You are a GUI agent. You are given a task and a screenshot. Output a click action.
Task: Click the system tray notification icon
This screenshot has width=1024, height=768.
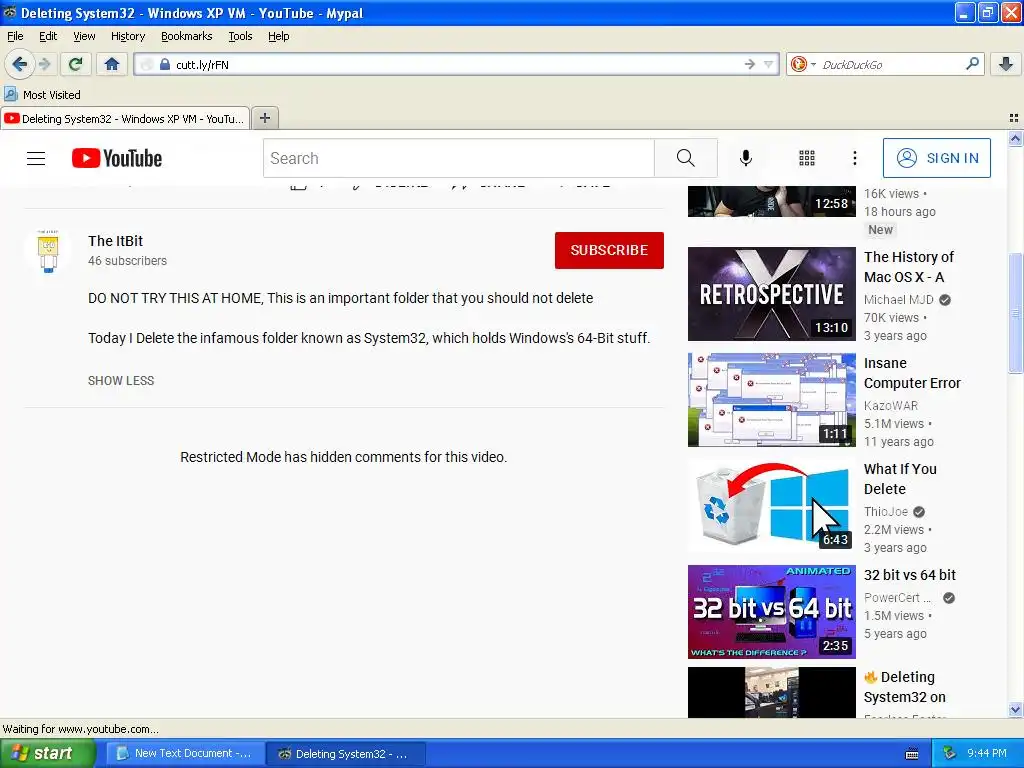click(x=950, y=753)
